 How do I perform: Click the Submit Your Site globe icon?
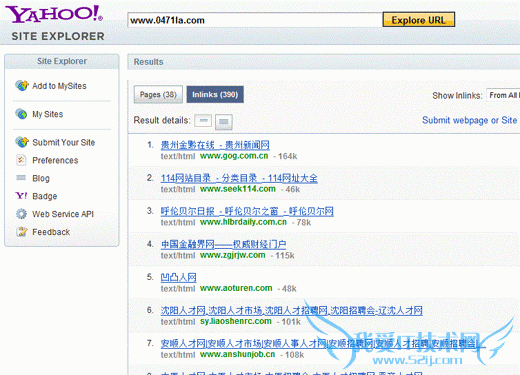pyautogui.click(x=22, y=142)
